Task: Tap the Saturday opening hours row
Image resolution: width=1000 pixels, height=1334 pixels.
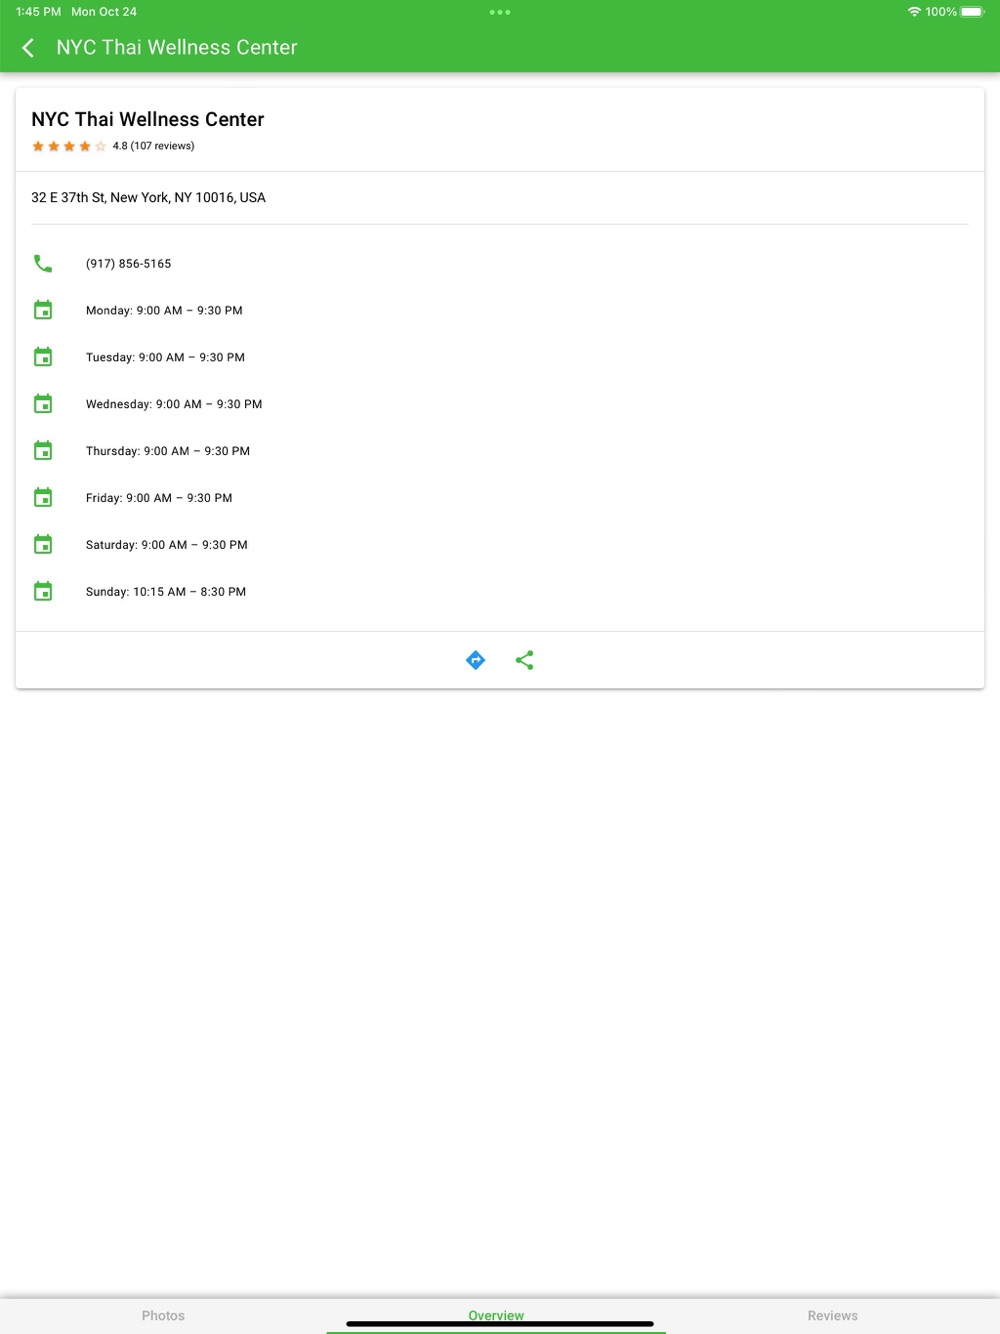Action: click(166, 545)
